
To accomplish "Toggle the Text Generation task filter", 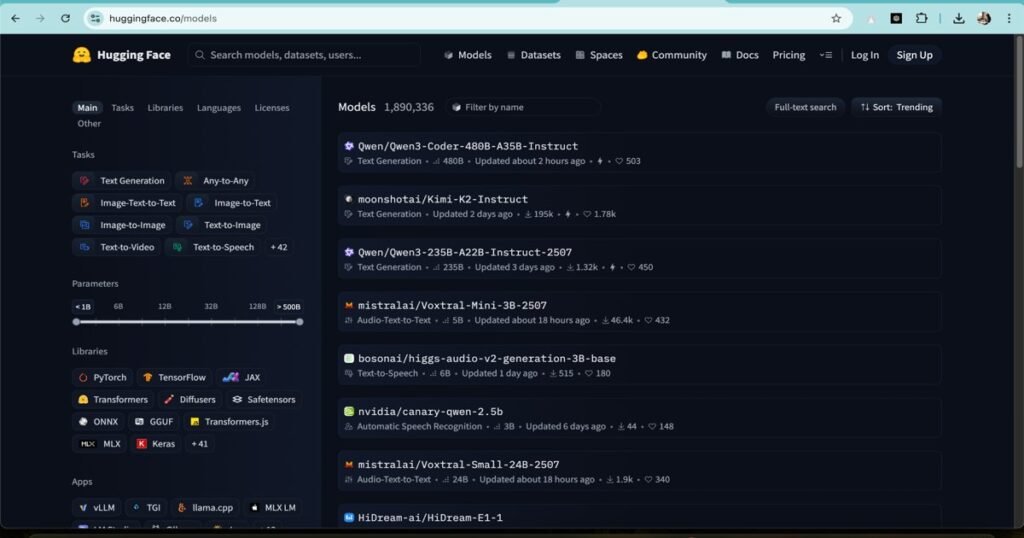I will [x=122, y=181].
